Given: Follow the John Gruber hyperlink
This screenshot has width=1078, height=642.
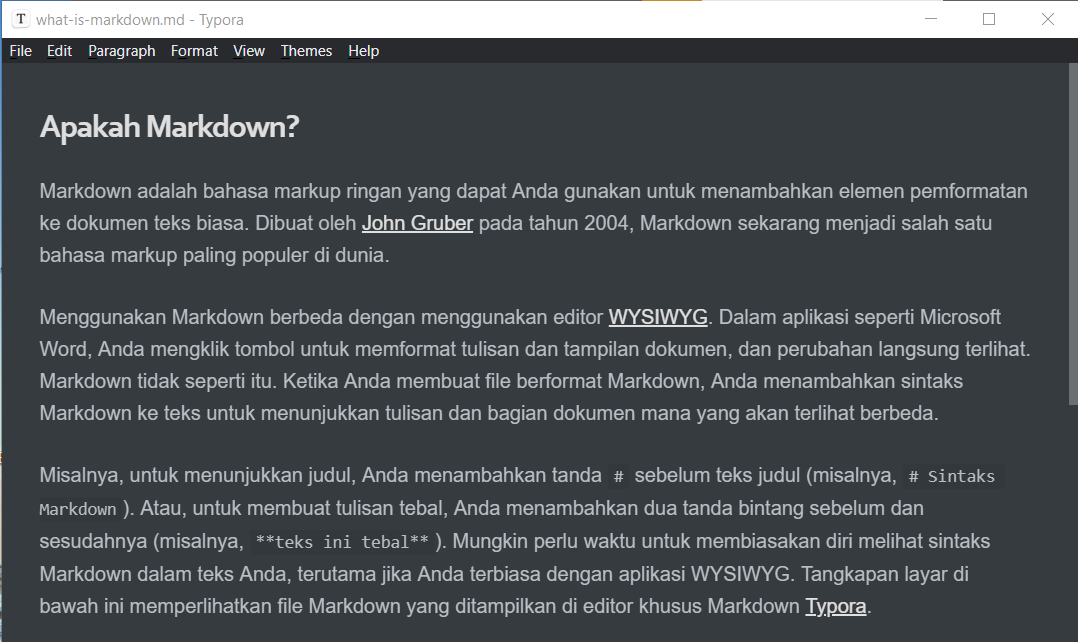Looking at the screenshot, I should coord(417,222).
